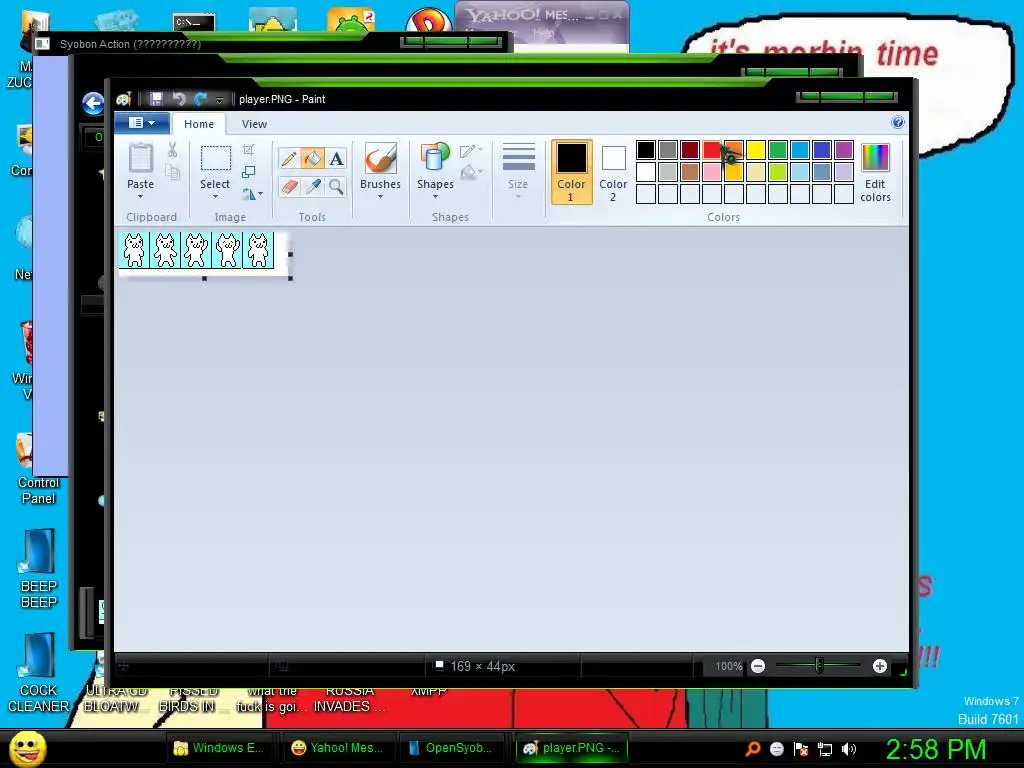
Task: Pick the purple color swatch
Action: click(844, 150)
